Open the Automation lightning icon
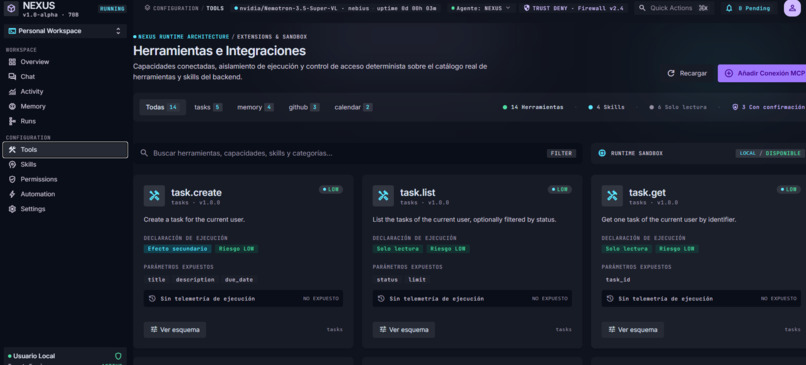This screenshot has height=365, width=806. 12,194
